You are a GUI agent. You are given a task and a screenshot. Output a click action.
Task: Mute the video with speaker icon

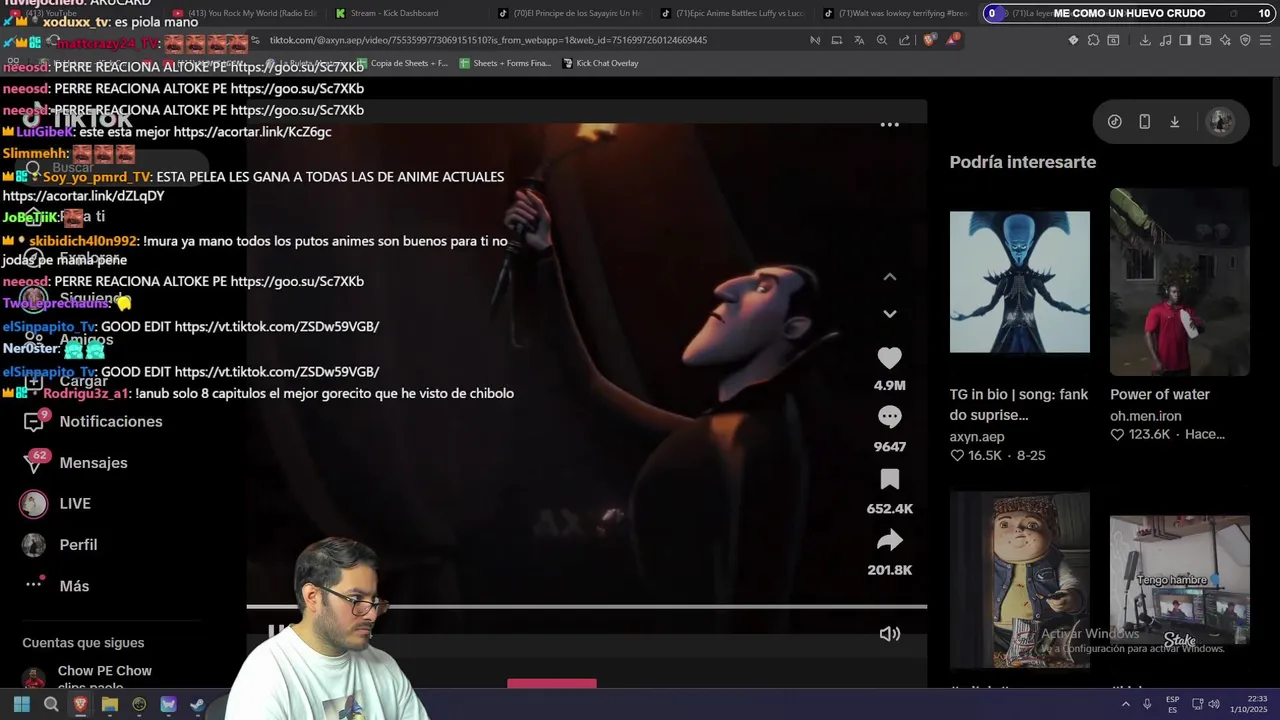889,634
